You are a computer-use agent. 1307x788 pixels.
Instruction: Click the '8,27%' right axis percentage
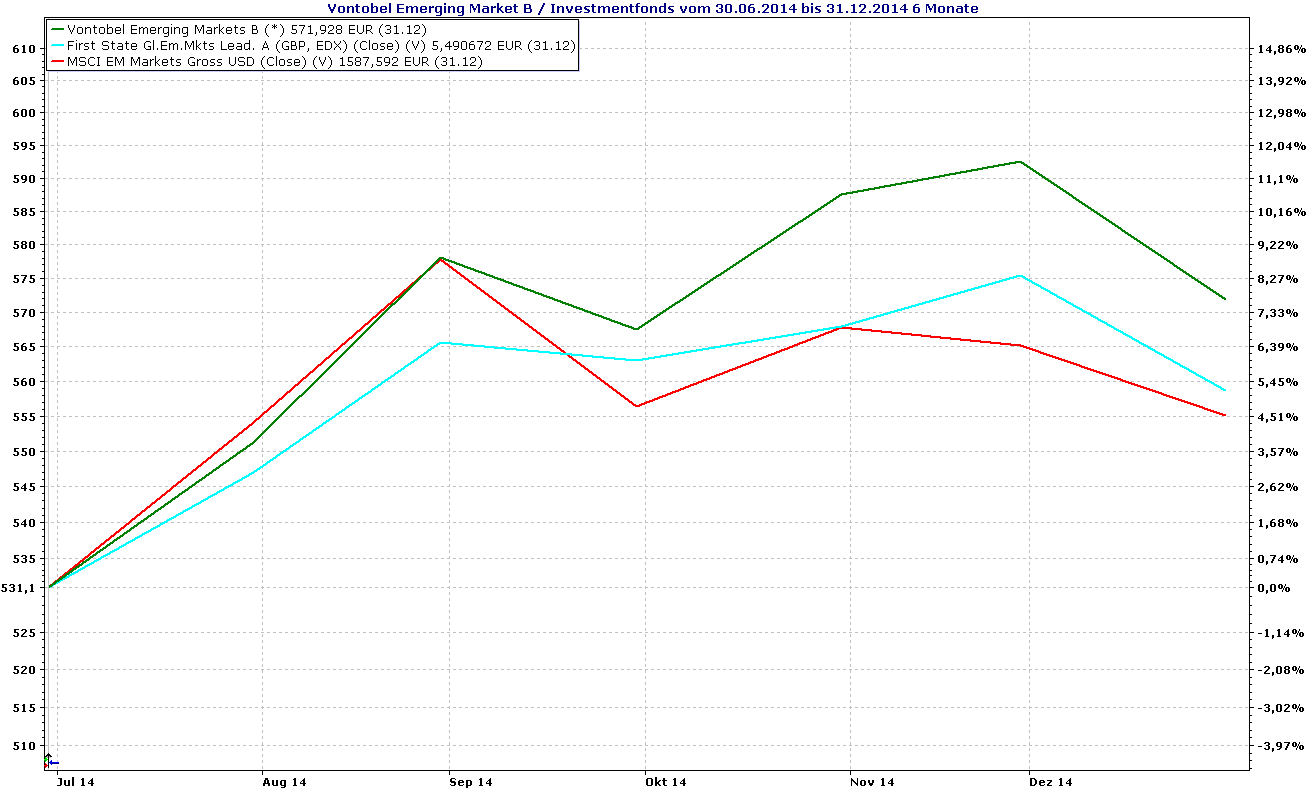1276,279
